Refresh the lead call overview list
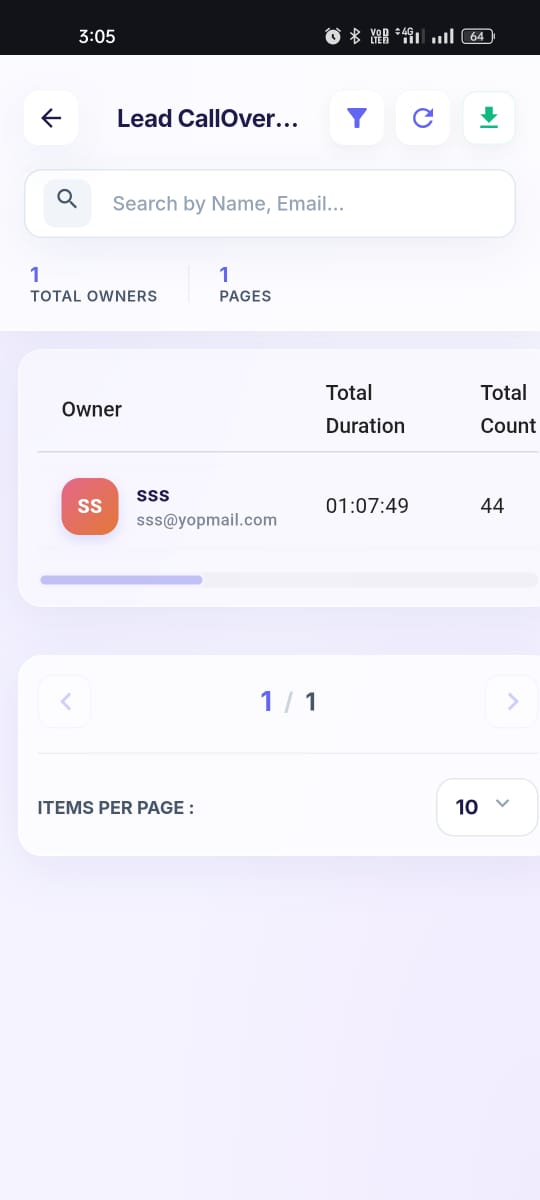 423,118
